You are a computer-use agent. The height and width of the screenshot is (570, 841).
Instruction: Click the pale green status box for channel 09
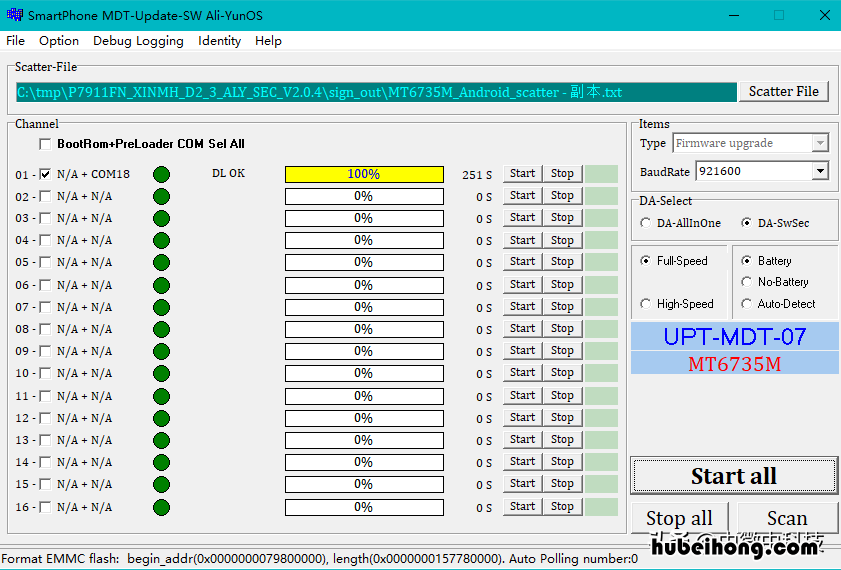click(601, 351)
